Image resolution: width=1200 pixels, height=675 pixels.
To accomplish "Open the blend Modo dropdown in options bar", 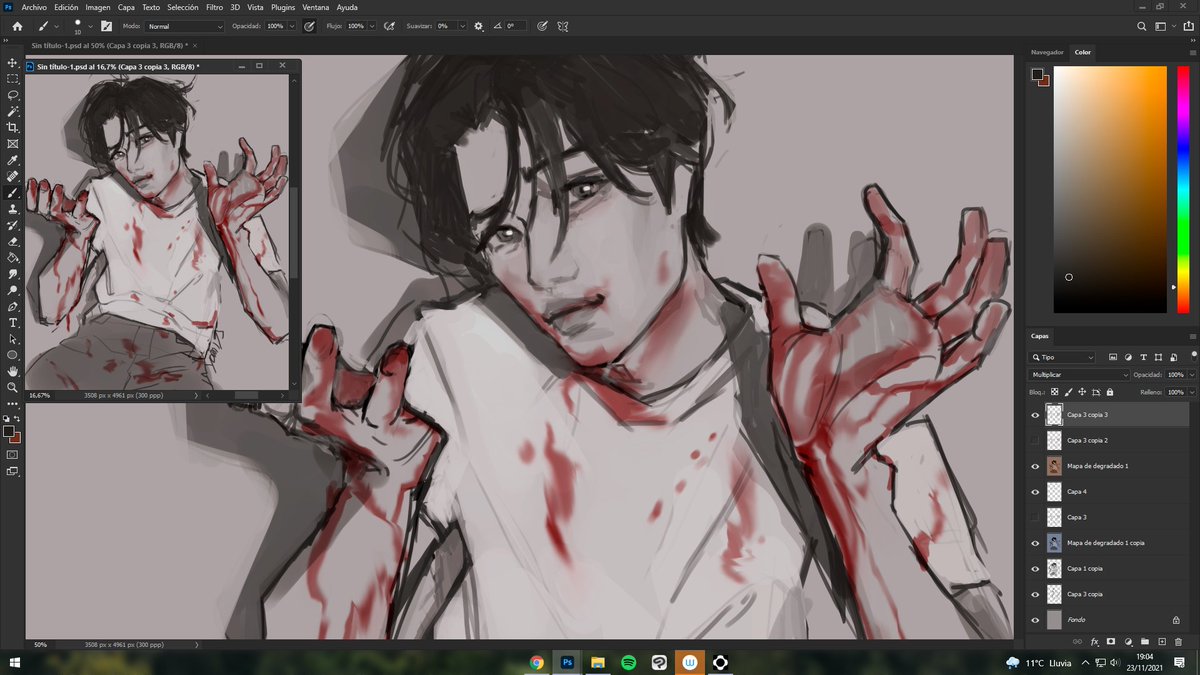I will point(185,26).
